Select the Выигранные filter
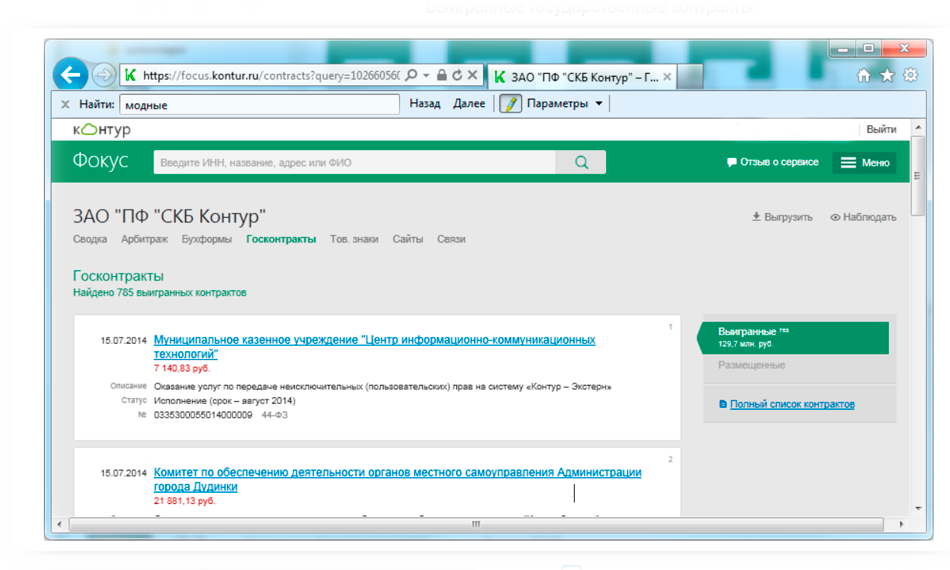The width and height of the screenshot is (950, 570). coord(794,337)
